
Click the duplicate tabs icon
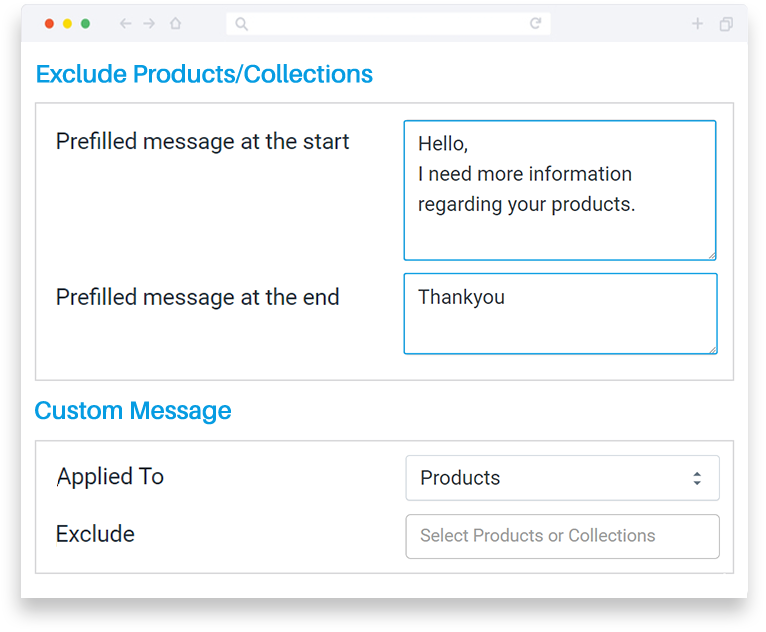tap(726, 24)
